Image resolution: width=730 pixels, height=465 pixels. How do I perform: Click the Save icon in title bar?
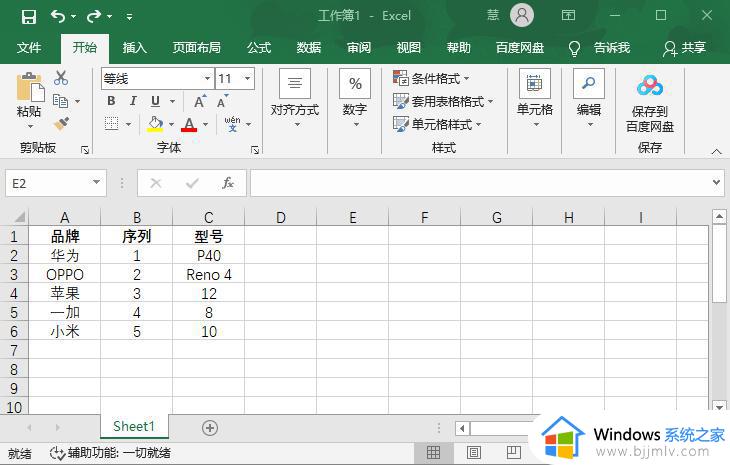tap(29, 17)
